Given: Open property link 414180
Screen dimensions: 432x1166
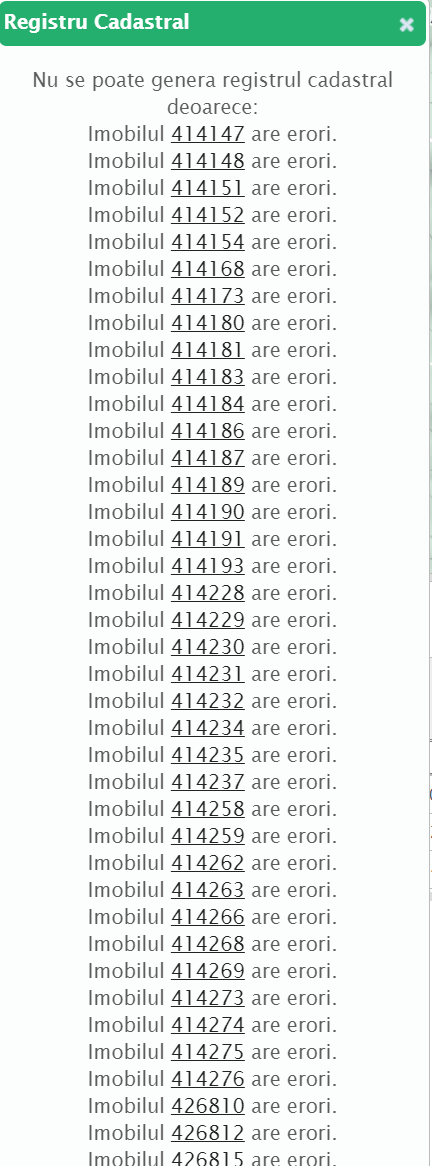Looking at the screenshot, I should (207, 323).
